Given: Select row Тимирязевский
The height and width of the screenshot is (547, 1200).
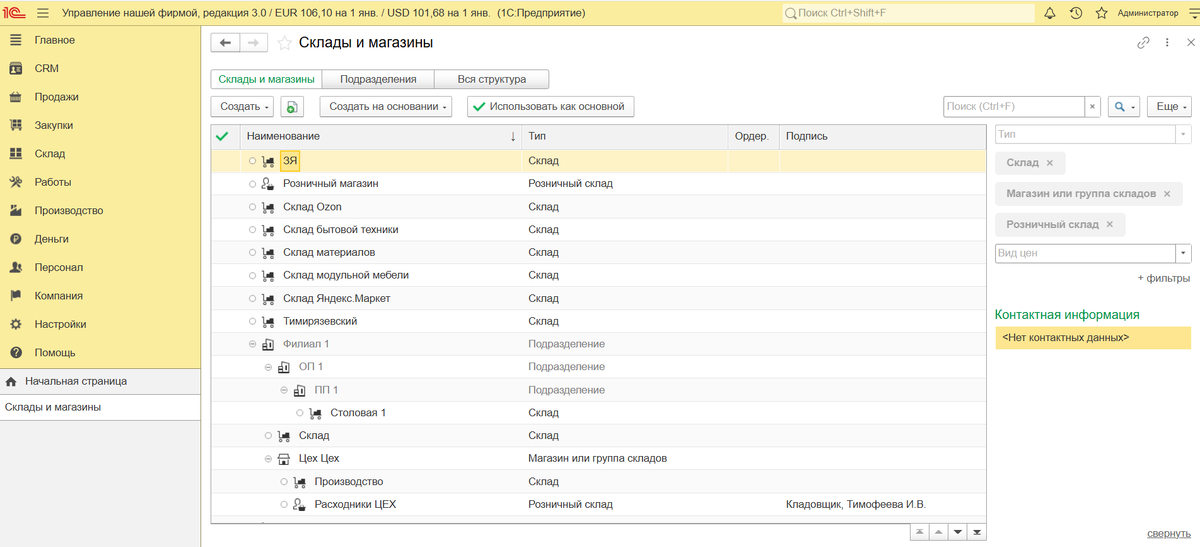Looking at the screenshot, I should (598, 321).
